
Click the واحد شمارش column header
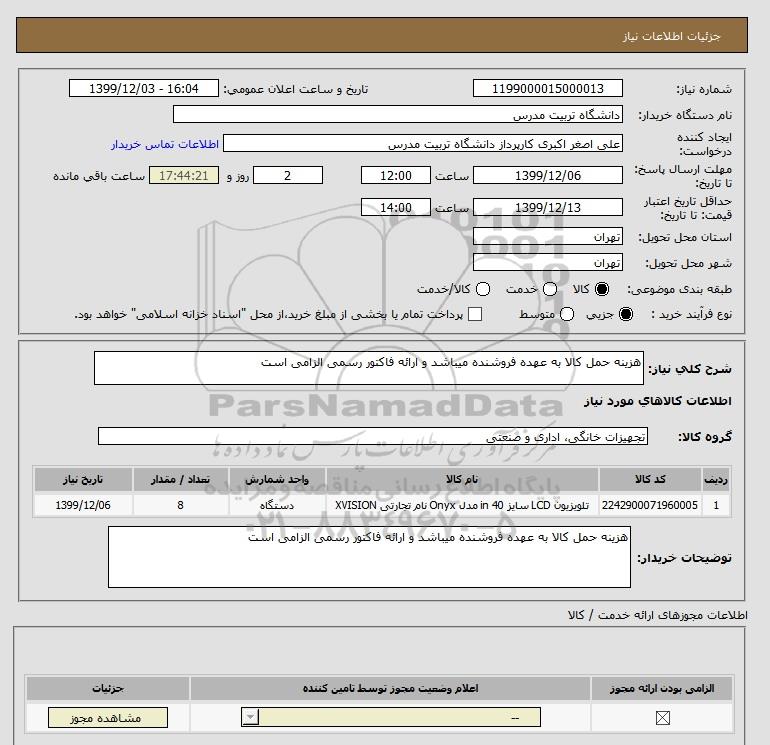[277, 479]
